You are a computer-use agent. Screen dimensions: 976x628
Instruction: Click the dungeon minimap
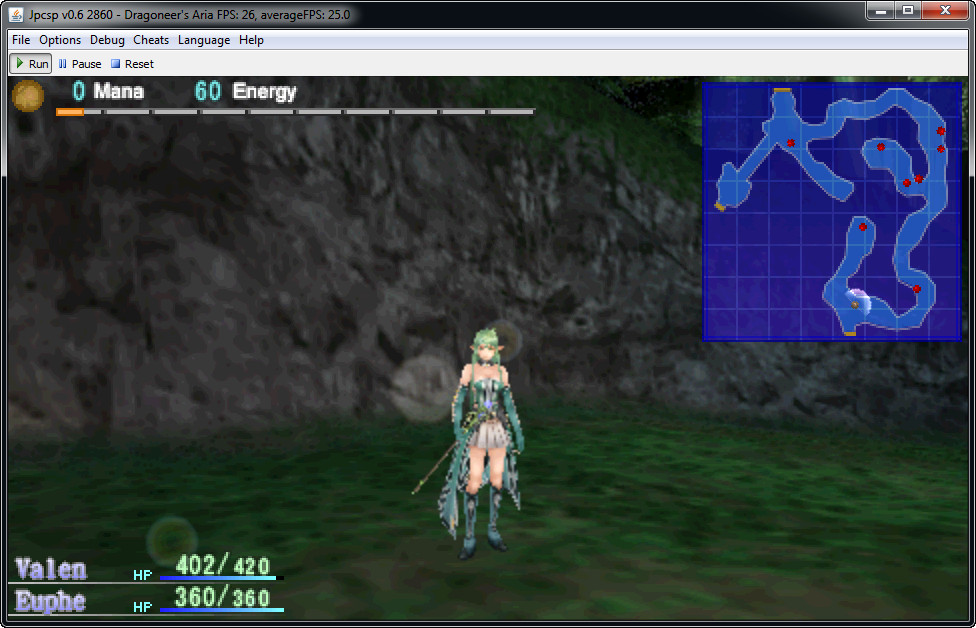(832, 212)
